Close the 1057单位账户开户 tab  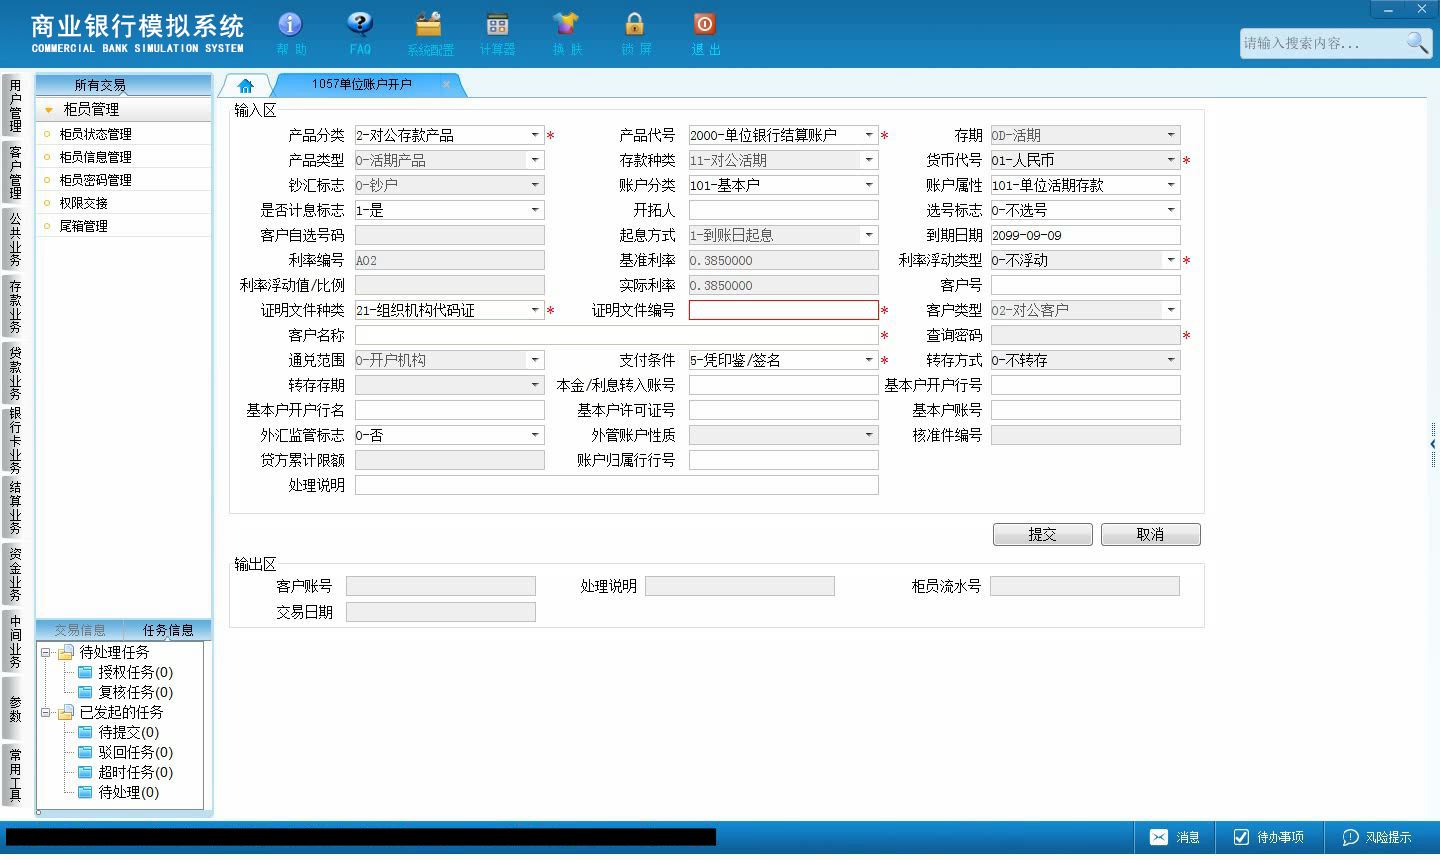pos(446,85)
